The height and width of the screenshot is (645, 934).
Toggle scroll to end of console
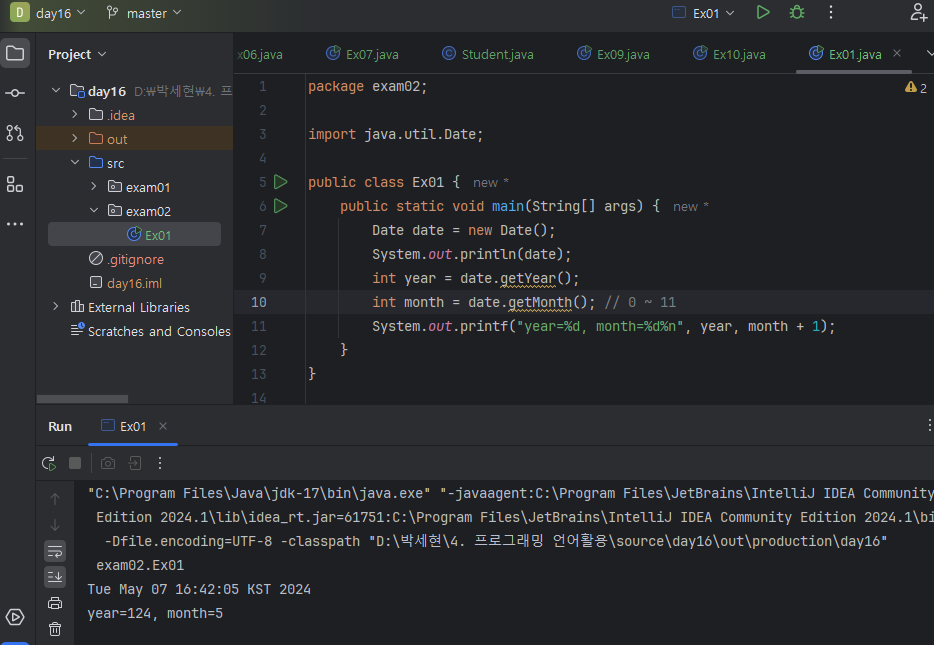tap(55, 576)
